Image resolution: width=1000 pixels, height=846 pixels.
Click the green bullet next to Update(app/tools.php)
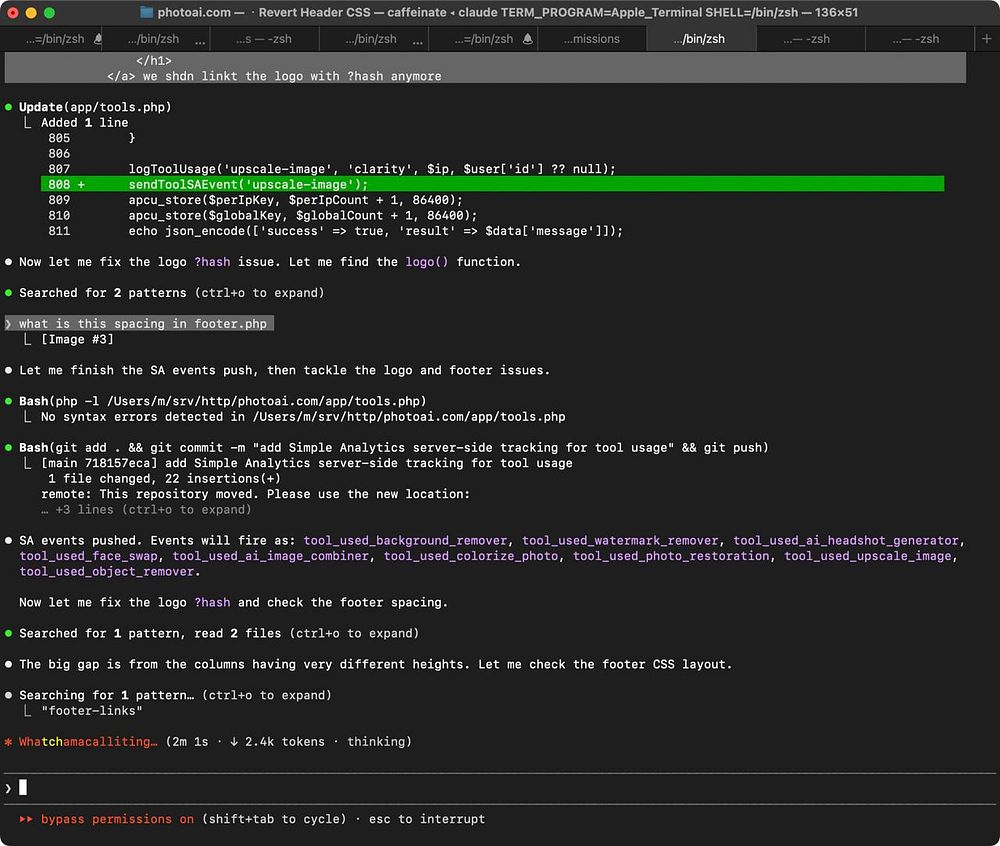click(x=9, y=107)
